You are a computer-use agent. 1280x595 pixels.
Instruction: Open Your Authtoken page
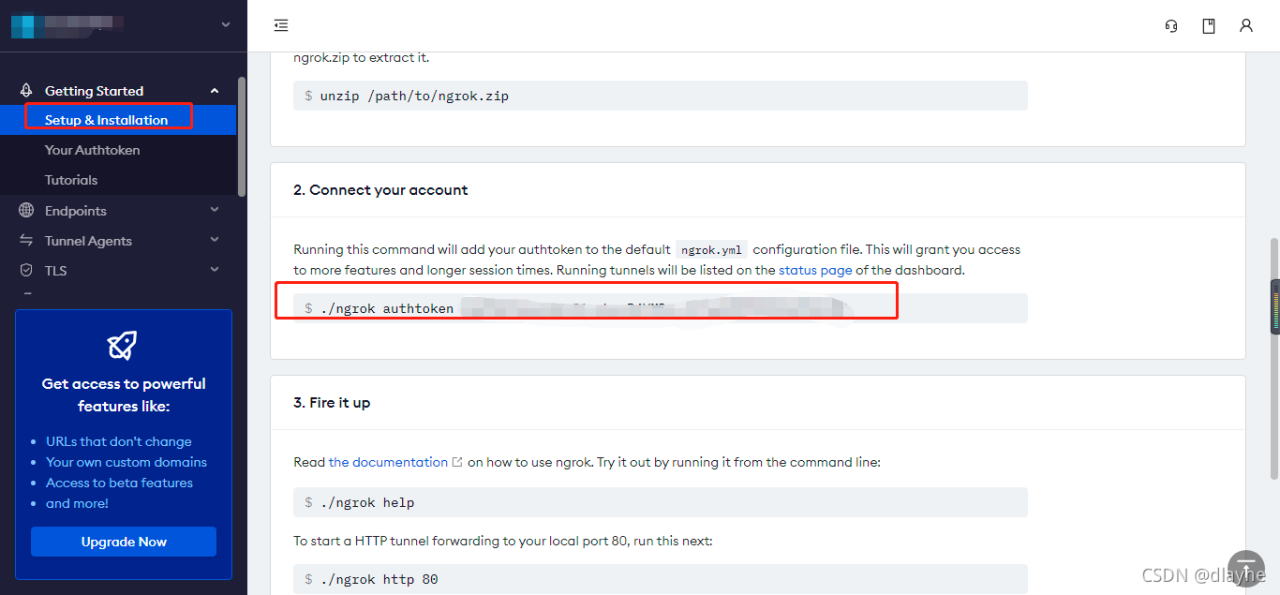point(92,150)
